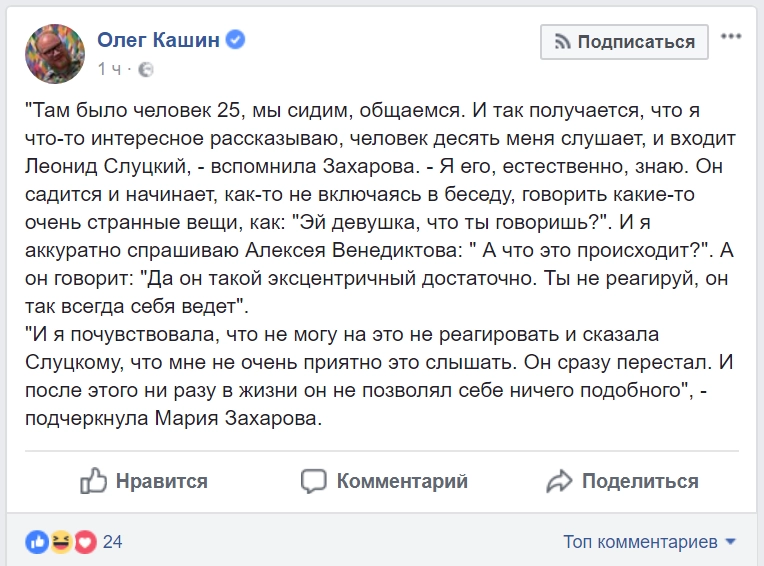
Task: Click the blue verified badge beside Олег Кашин
Action: tap(236, 41)
